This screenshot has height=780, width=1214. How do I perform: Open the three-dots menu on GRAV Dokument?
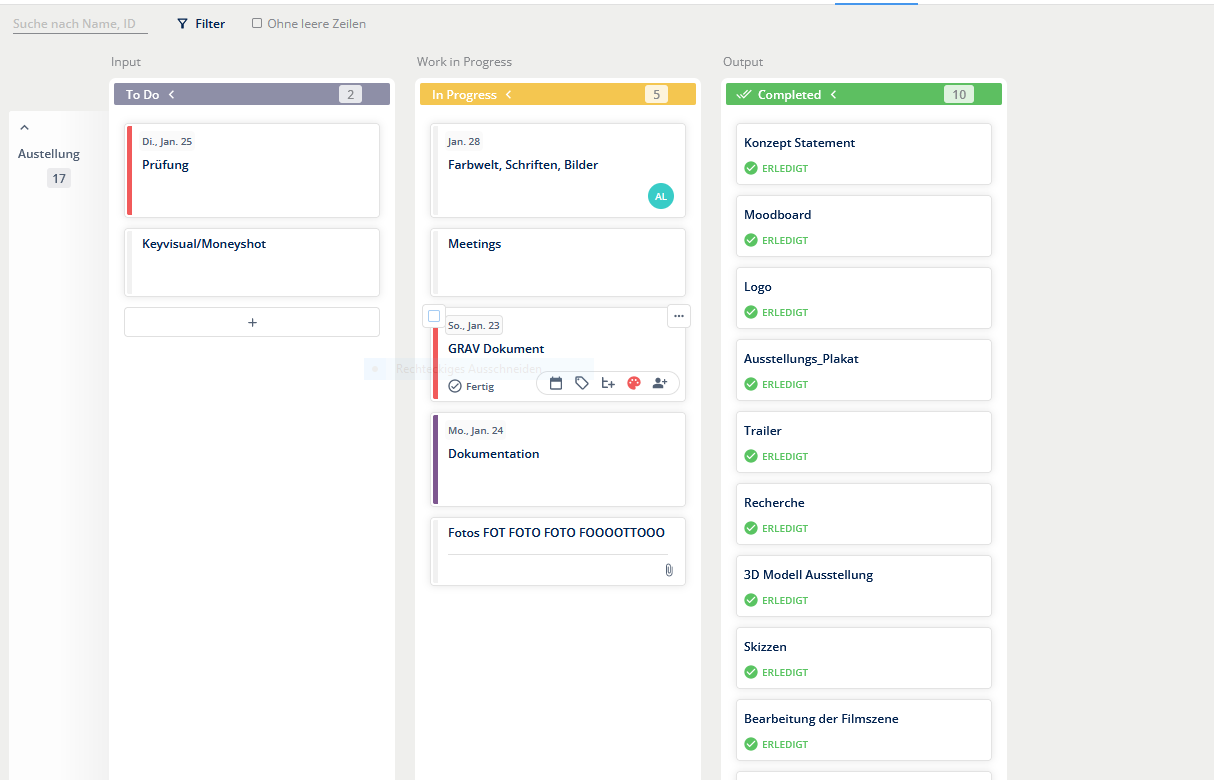coord(679,316)
